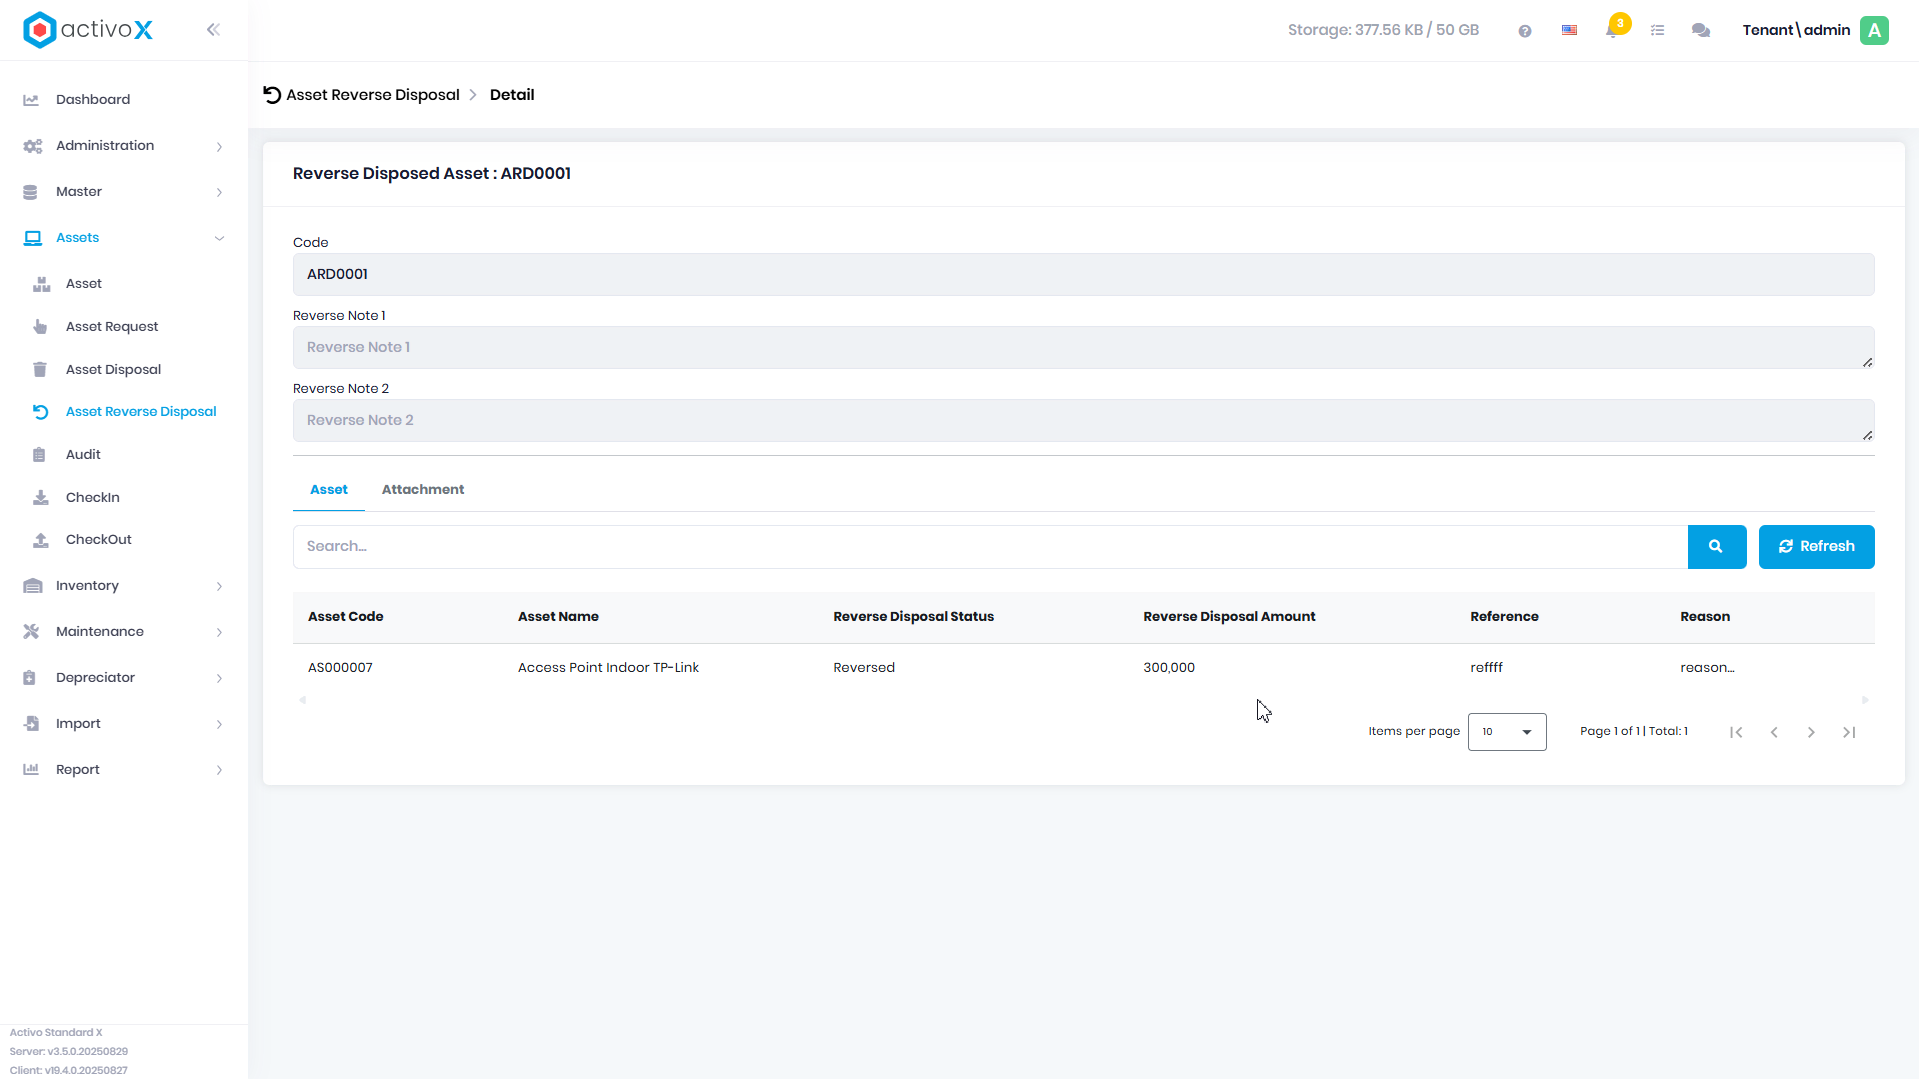
Task: Click the activoX logo
Action: point(88,30)
